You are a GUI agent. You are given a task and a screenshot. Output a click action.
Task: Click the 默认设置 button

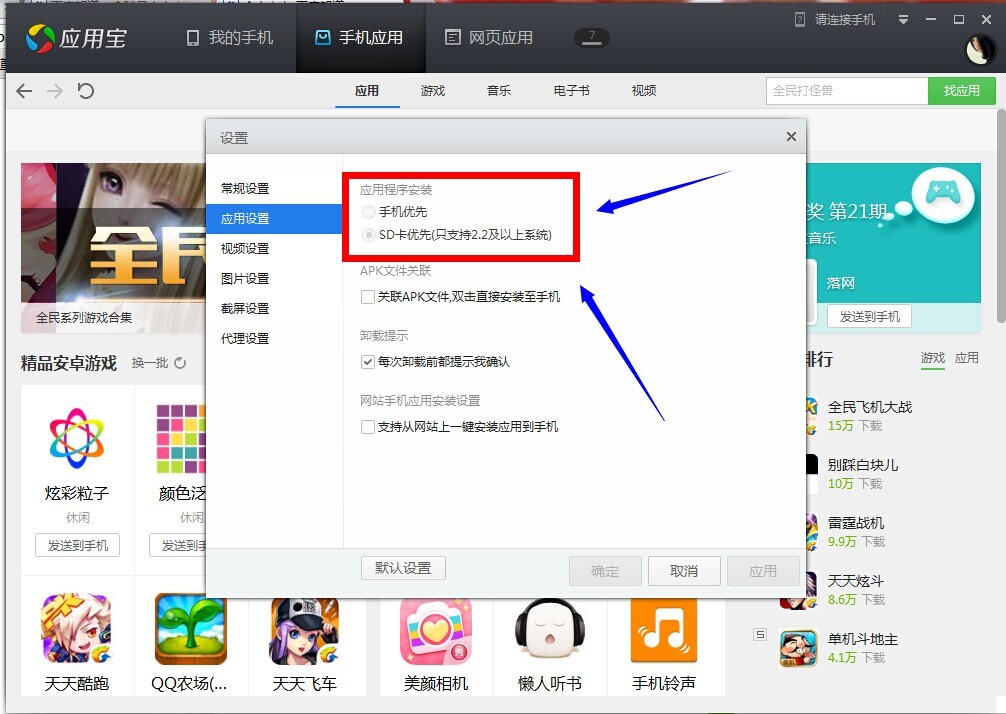403,568
